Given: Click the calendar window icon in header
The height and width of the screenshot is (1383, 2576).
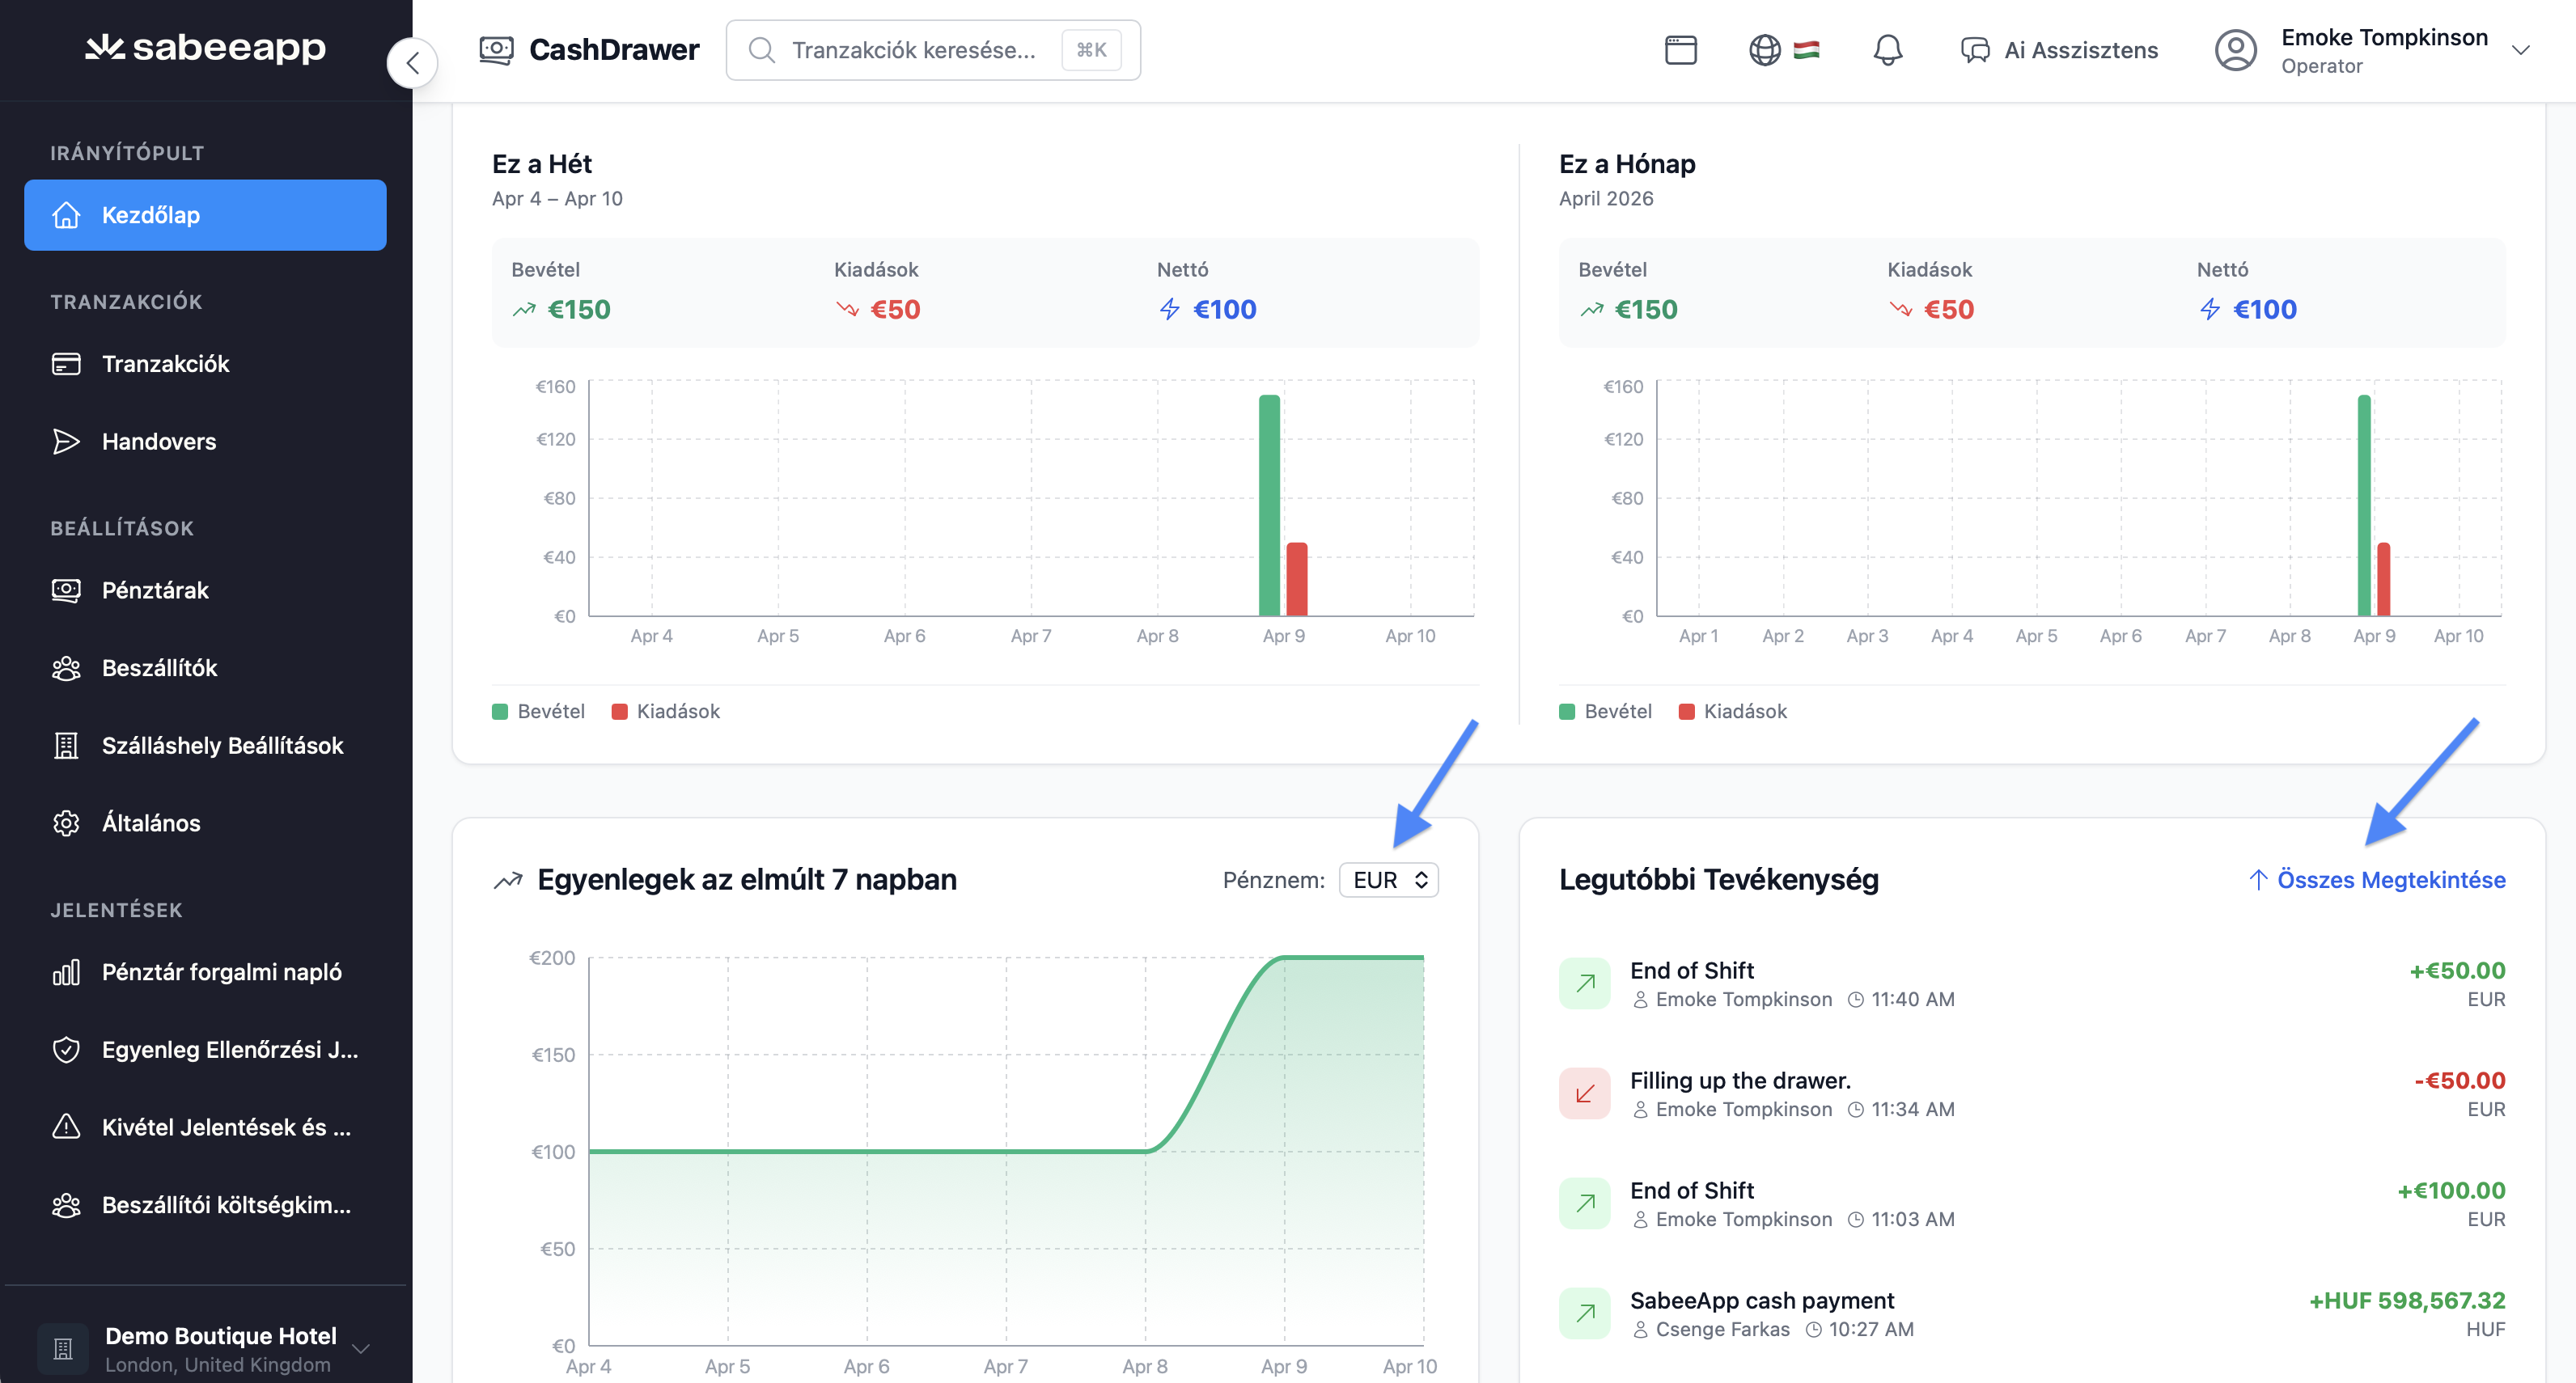Looking at the screenshot, I should [1680, 50].
